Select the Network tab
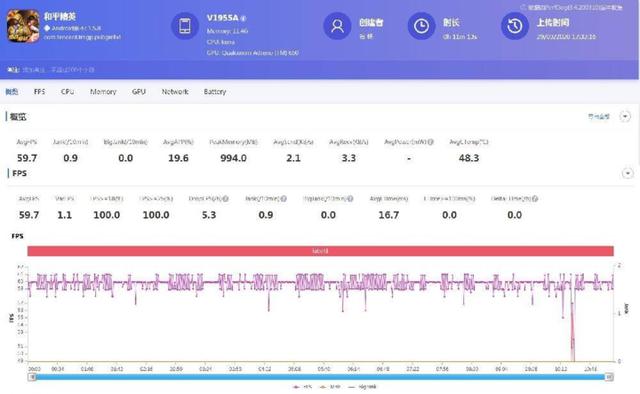The image size is (640, 394). (175, 91)
